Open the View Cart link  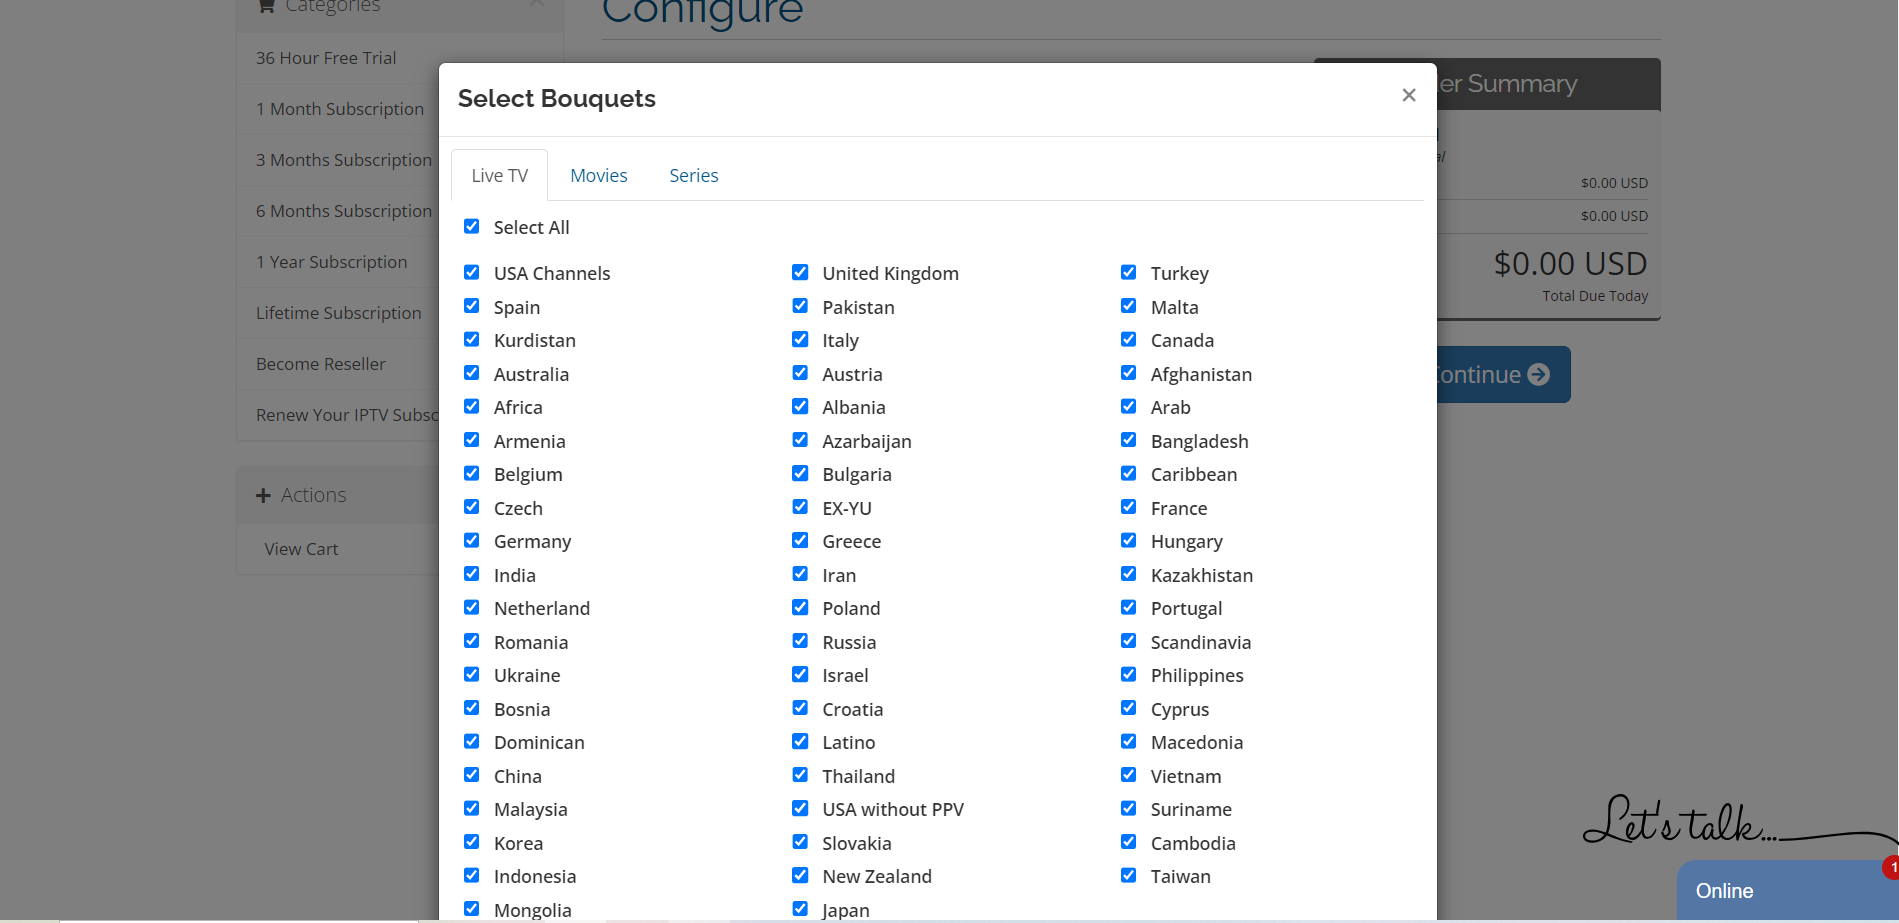pyautogui.click(x=301, y=549)
